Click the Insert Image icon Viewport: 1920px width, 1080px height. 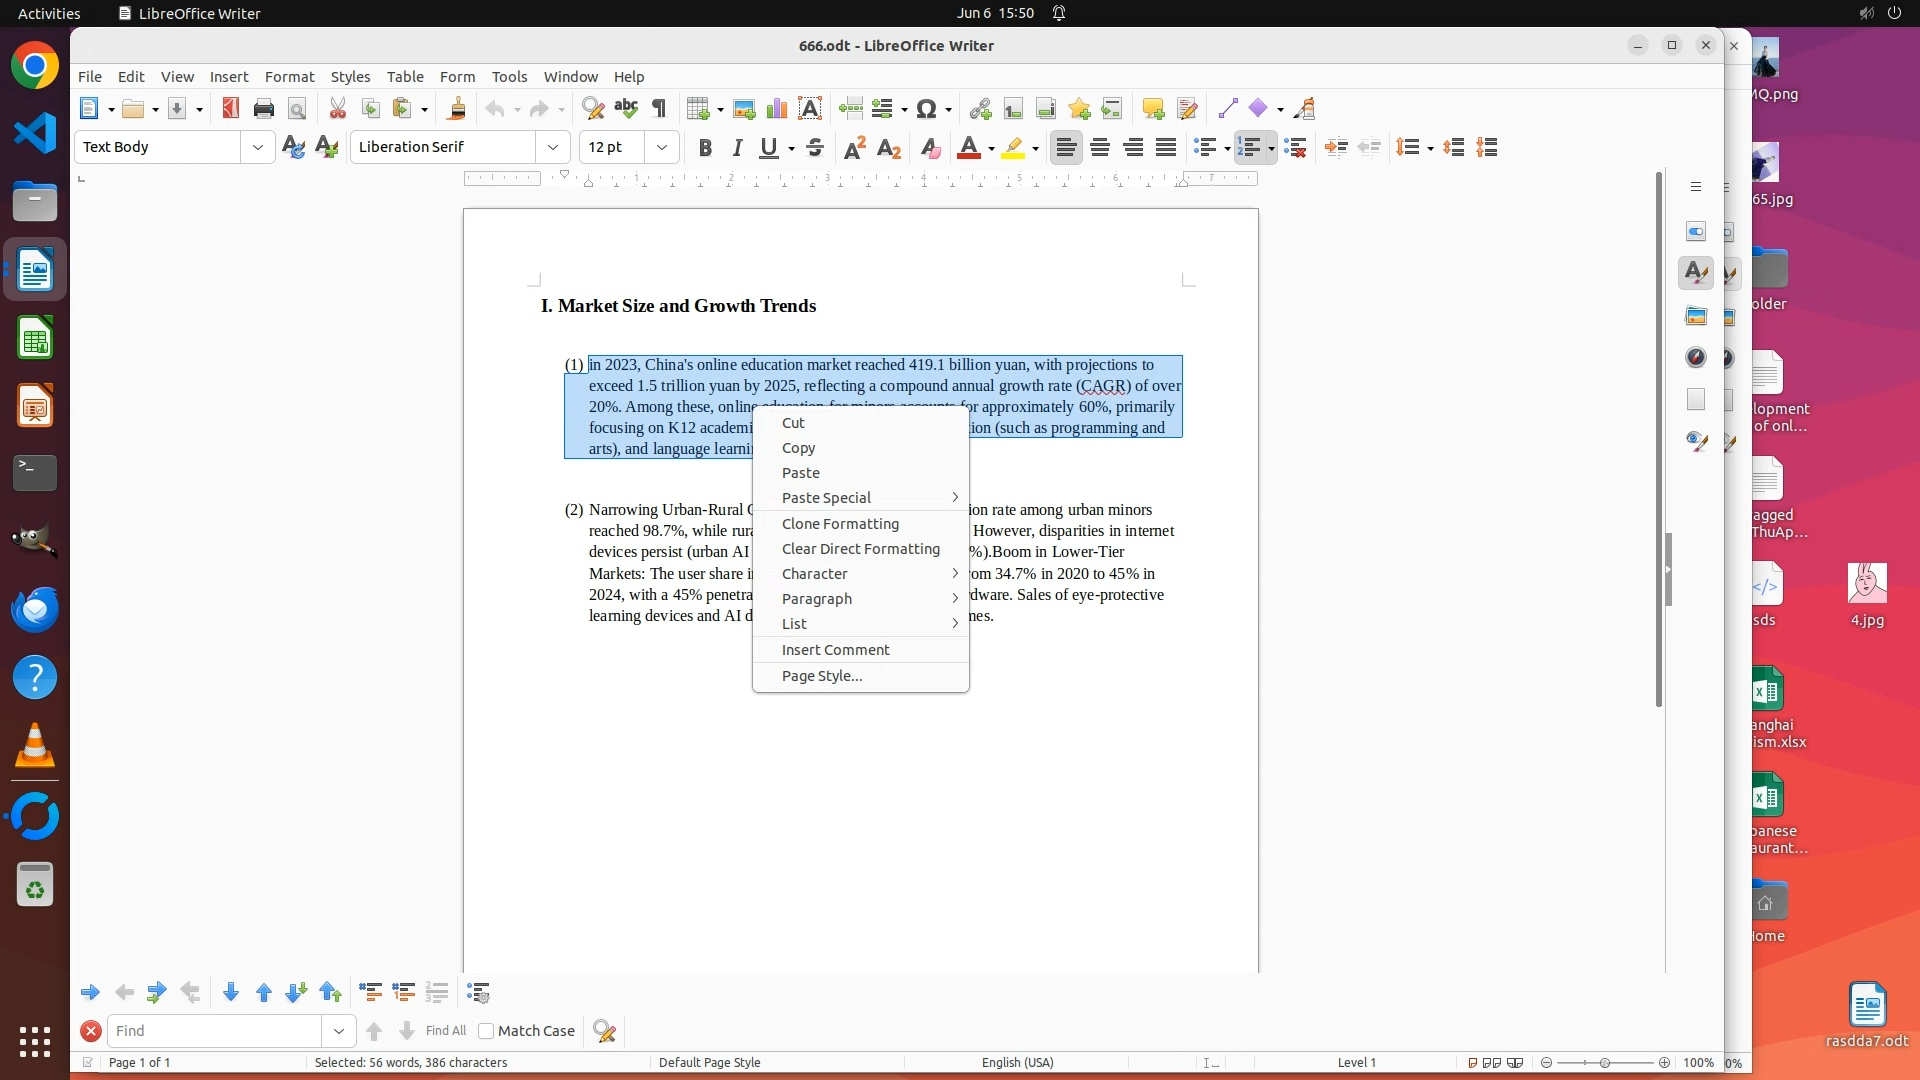[744, 109]
